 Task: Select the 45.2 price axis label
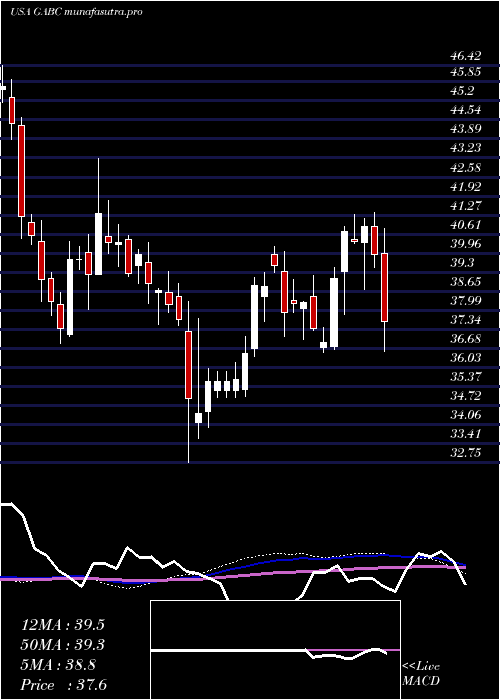[x=462, y=91]
